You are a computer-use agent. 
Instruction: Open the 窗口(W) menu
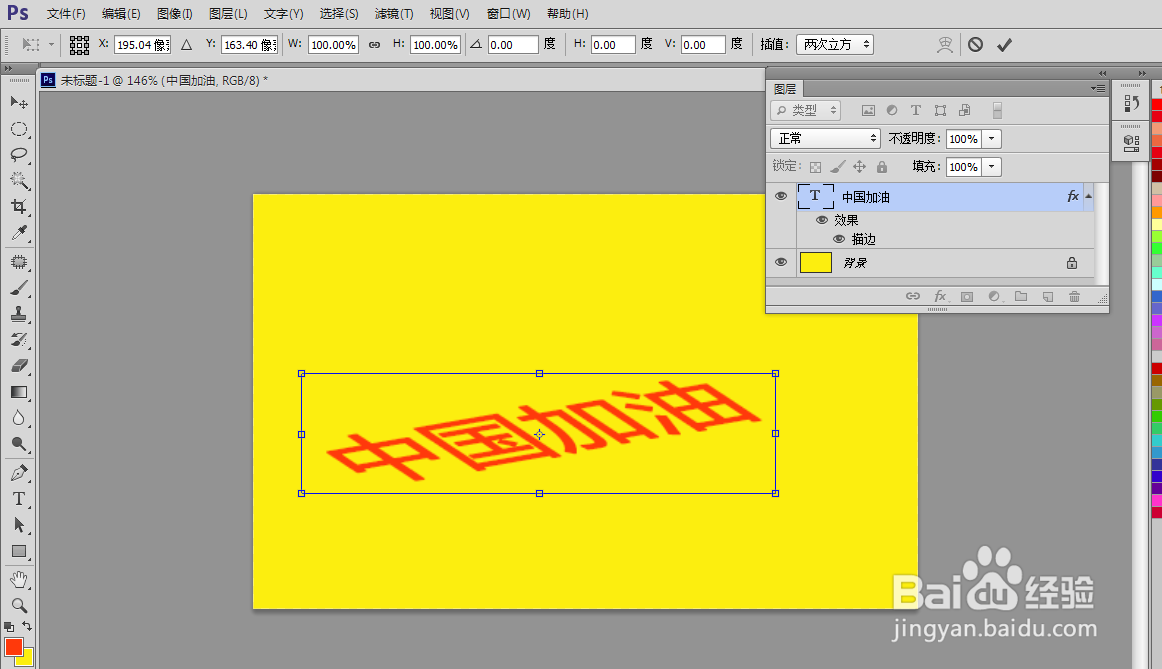coord(508,14)
